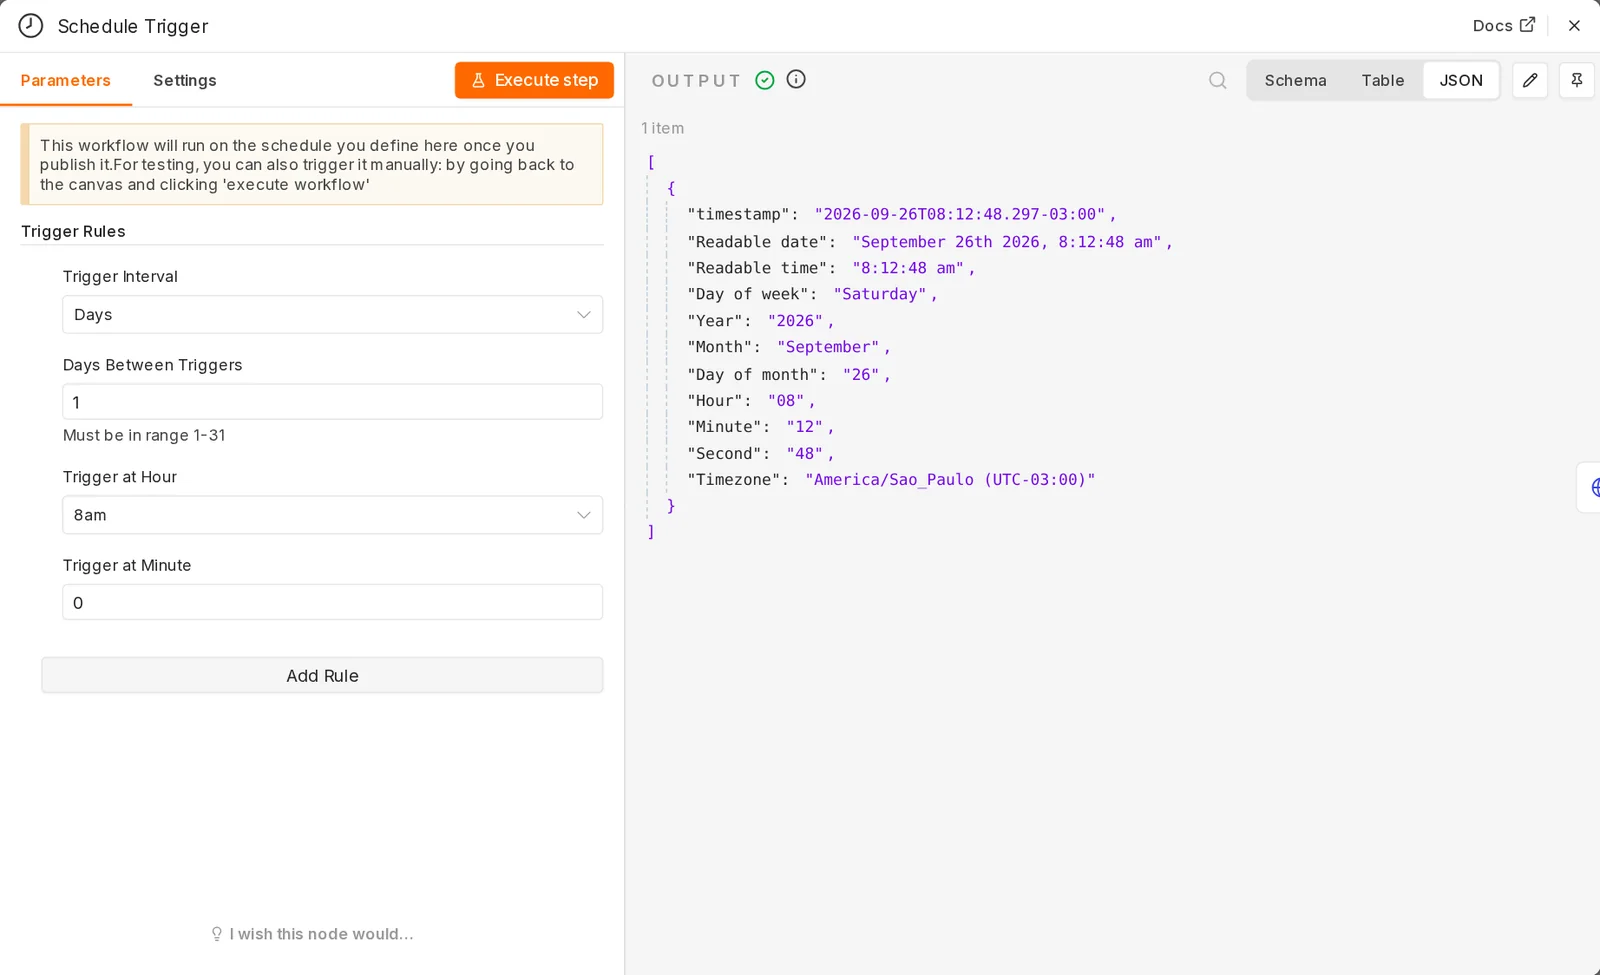Click the output success checkmark icon
The width and height of the screenshot is (1600, 975).
(x=765, y=80)
